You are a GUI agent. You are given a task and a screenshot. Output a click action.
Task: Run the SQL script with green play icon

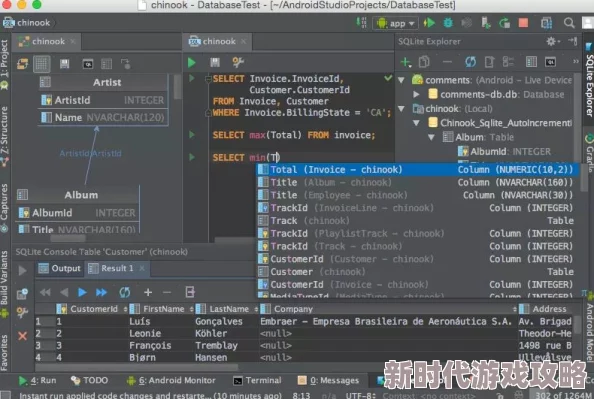pyautogui.click(x=192, y=62)
